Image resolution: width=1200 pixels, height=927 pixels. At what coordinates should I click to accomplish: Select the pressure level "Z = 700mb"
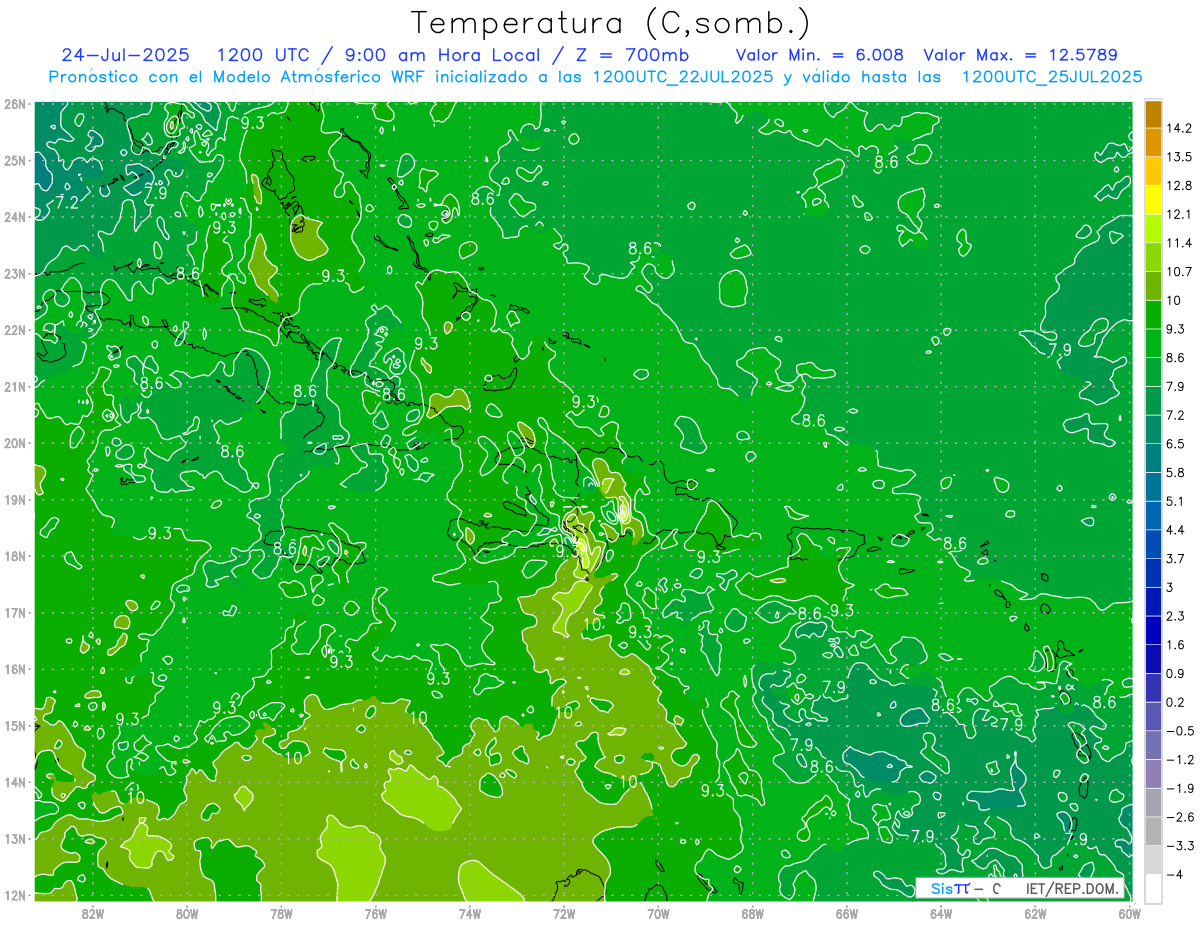(632, 55)
